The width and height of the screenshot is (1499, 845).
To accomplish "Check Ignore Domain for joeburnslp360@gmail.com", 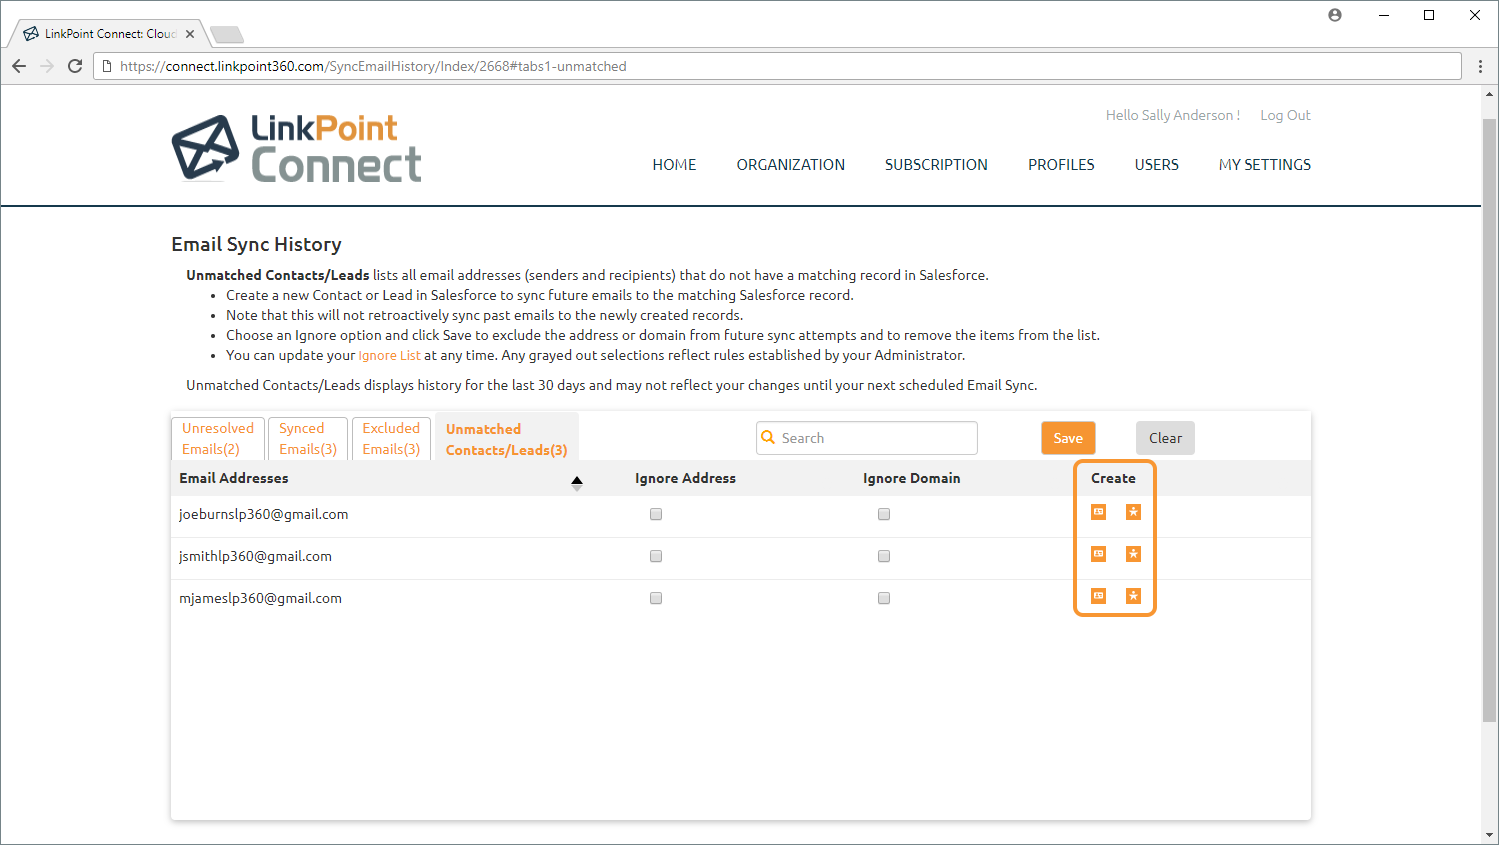I will [884, 514].
